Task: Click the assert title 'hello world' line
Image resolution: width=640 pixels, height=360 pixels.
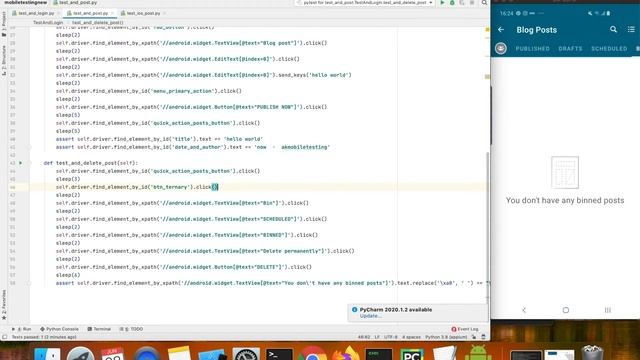Action: pyautogui.click(x=160, y=139)
